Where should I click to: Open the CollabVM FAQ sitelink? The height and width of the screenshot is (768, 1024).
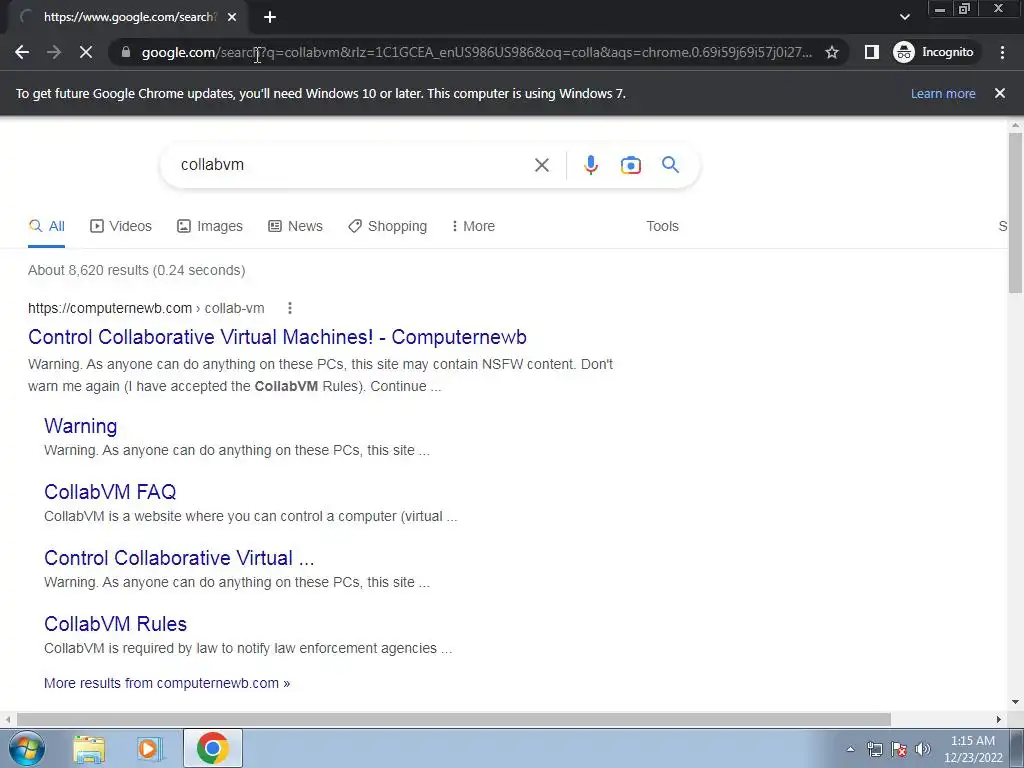(x=110, y=492)
